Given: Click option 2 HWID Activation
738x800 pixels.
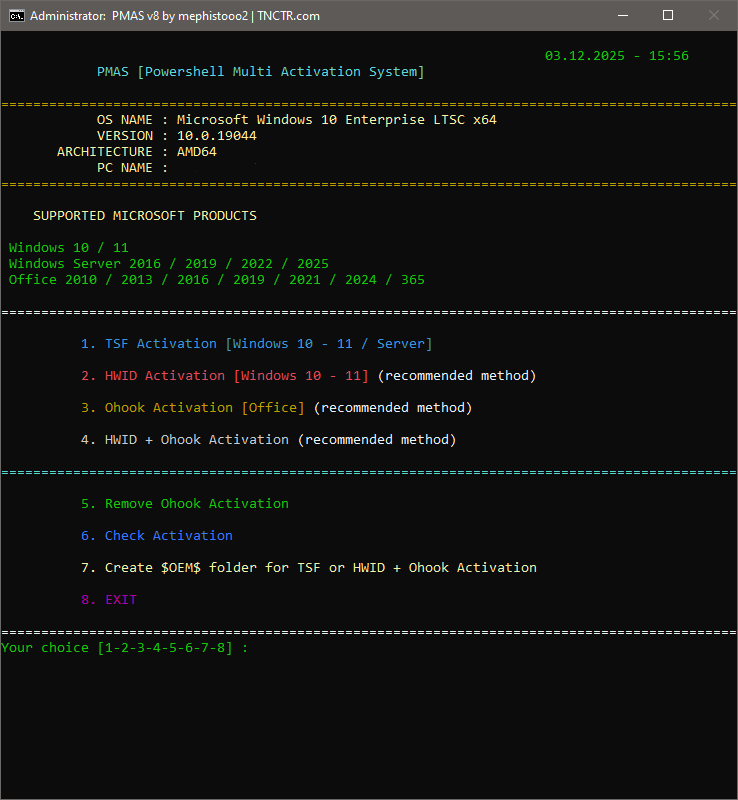Looking at the screenshot, I should pos(308,376).
